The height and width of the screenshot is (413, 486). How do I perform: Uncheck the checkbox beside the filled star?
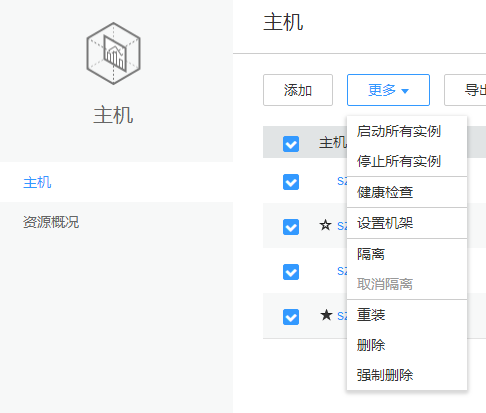[291, 317]
